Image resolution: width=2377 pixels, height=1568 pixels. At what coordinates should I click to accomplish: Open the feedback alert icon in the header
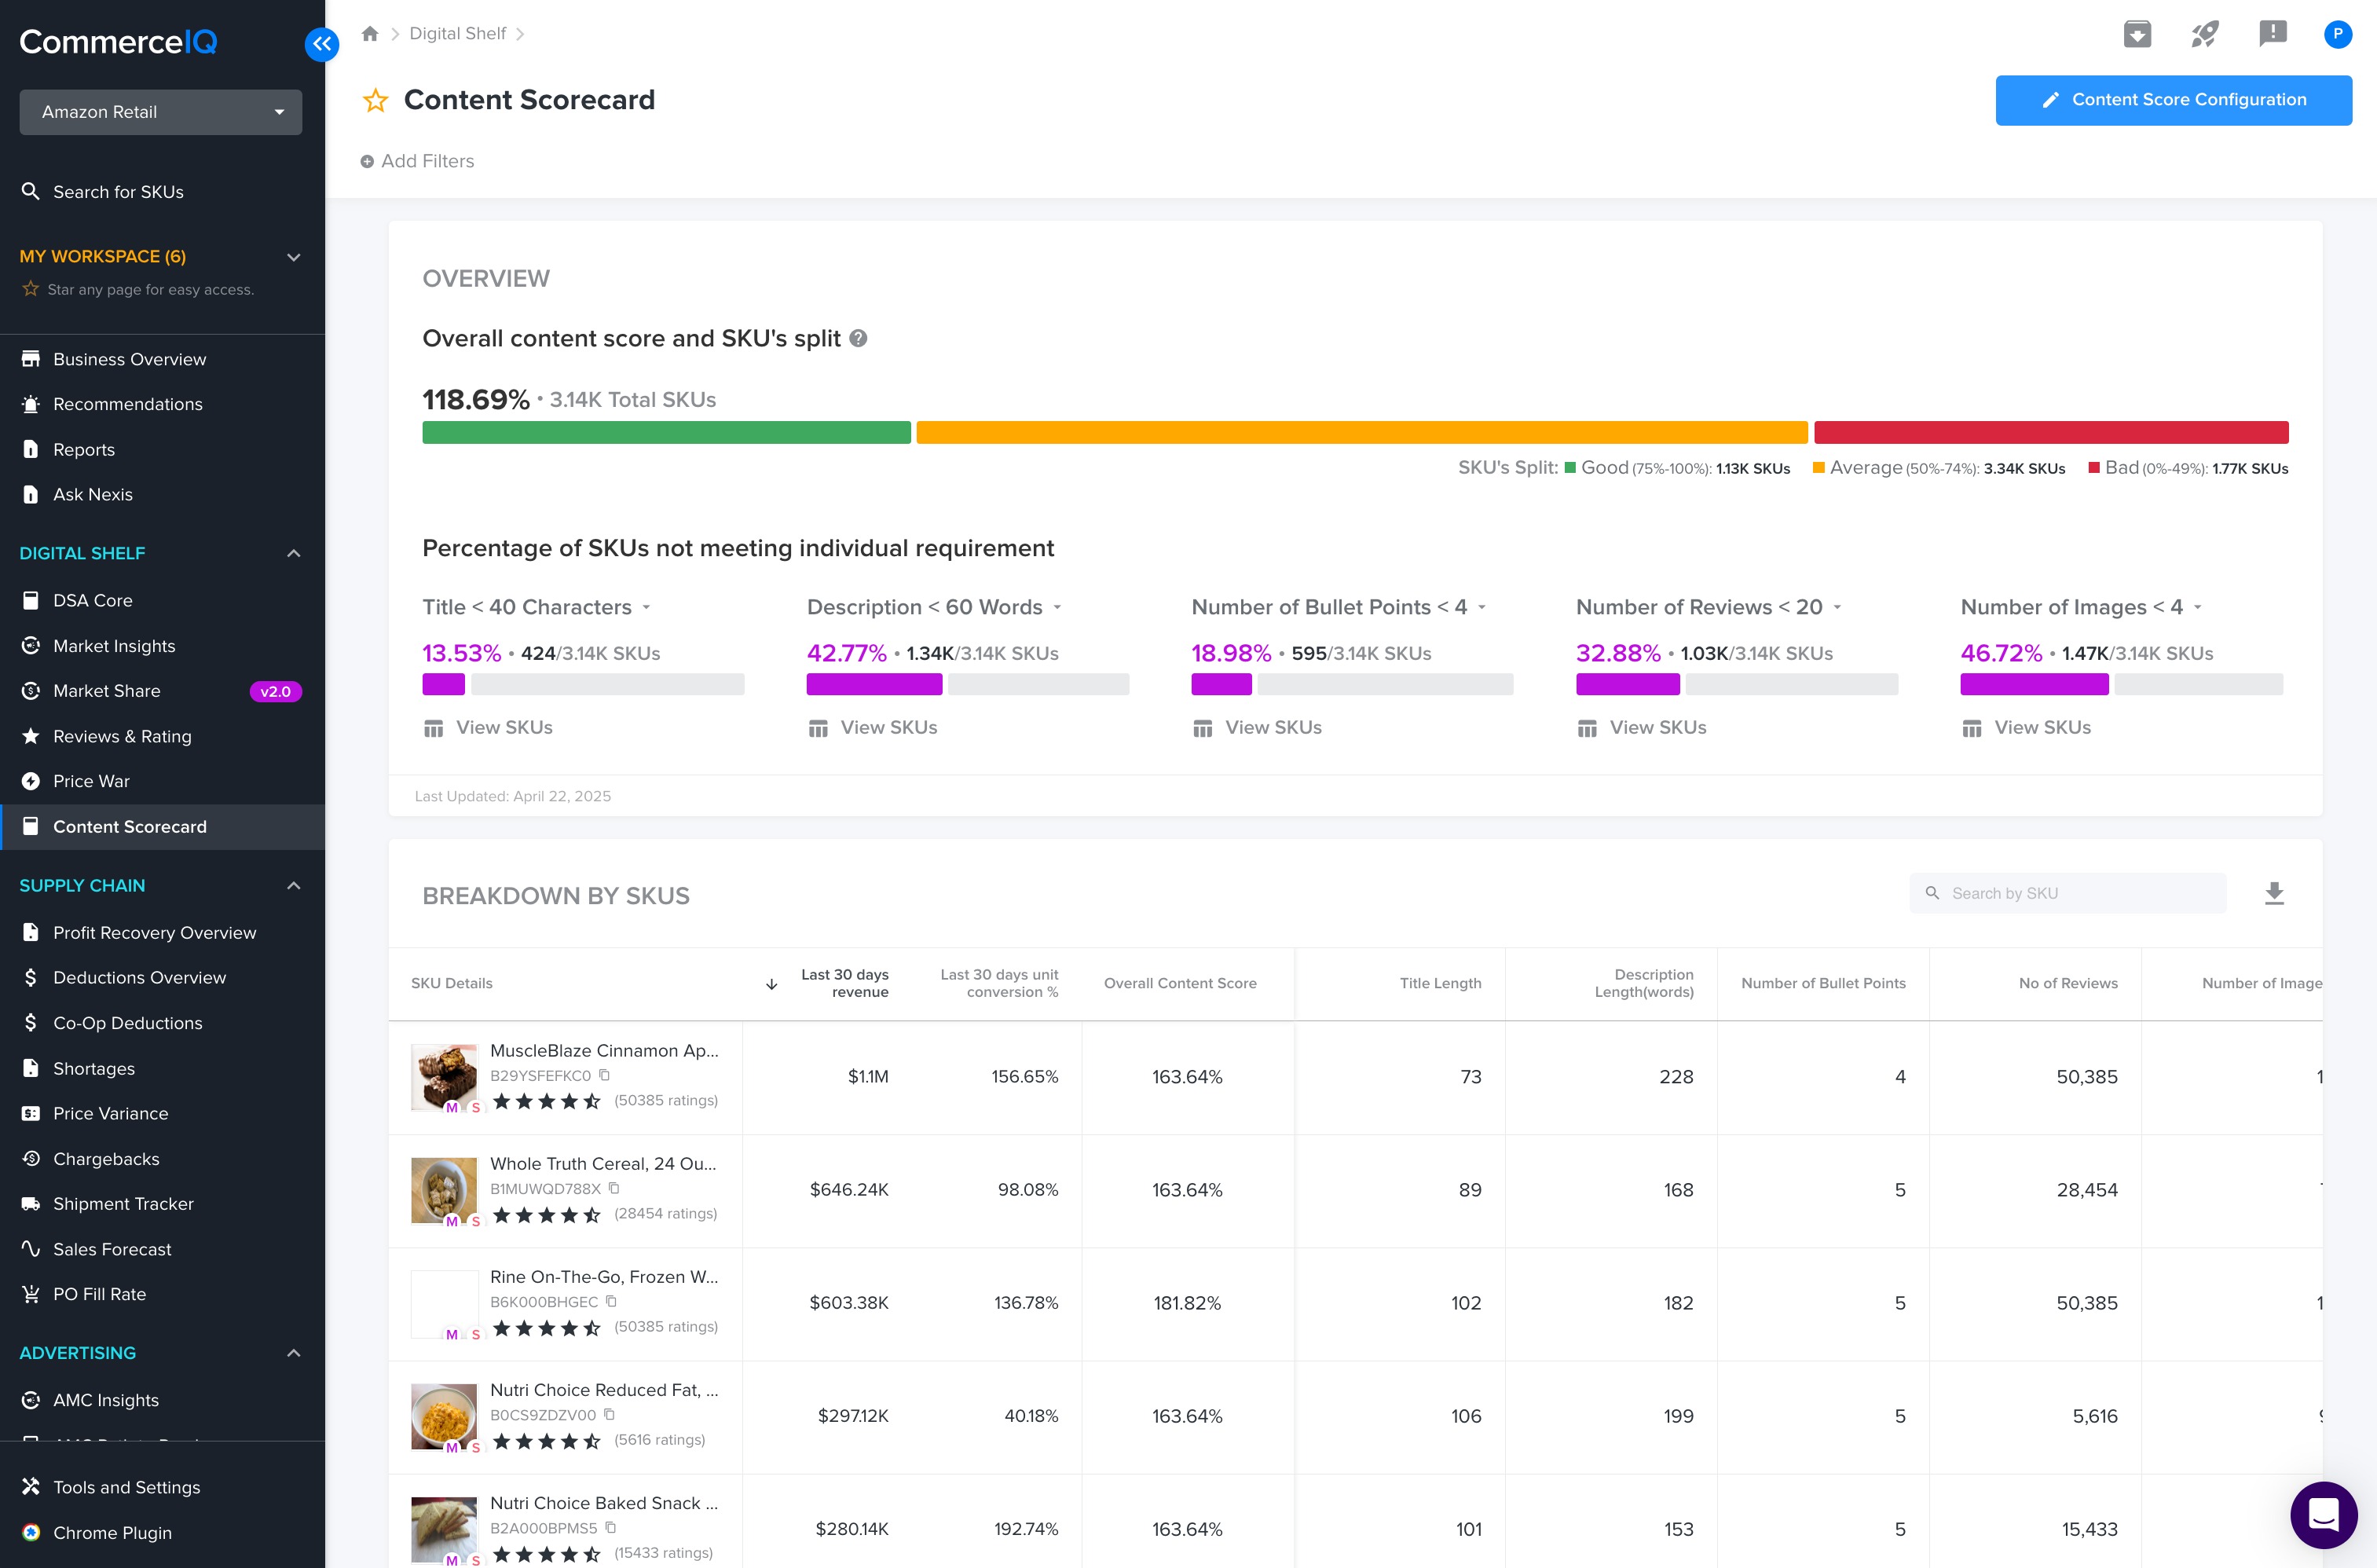point(2273,34)
